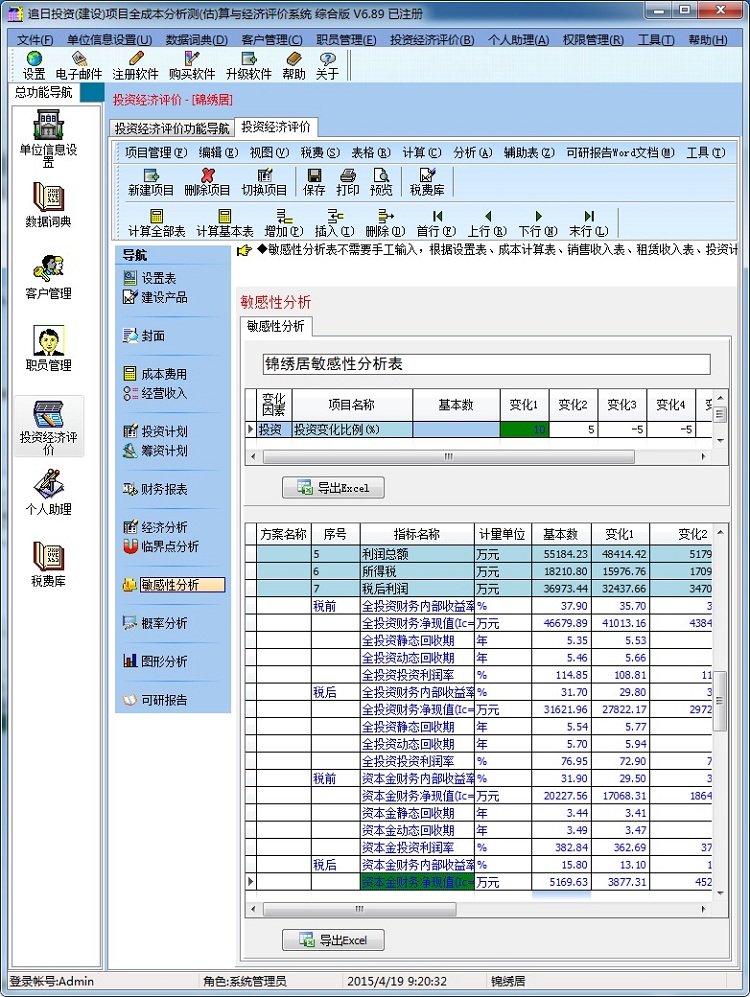Switch to 投资经济评价功能导航 tab
750x997 pixels.
172,128
